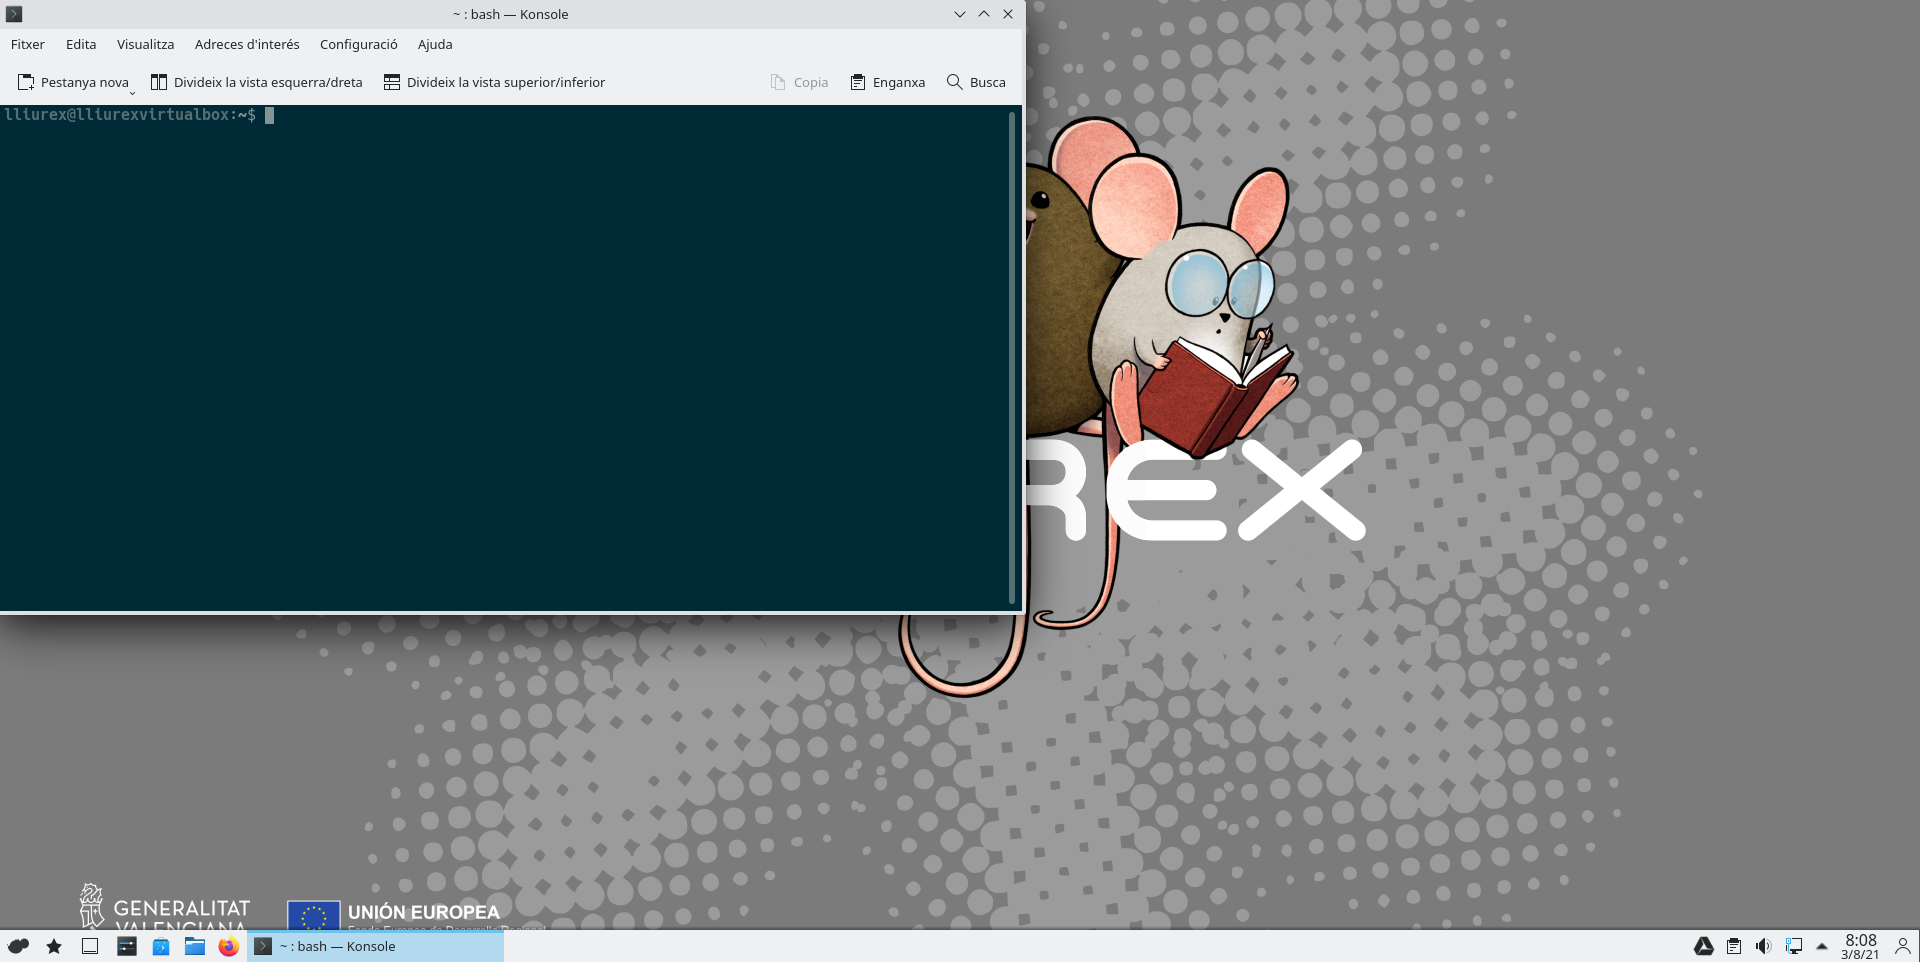Open a new tab with Pestanya nova

(73, 82)
